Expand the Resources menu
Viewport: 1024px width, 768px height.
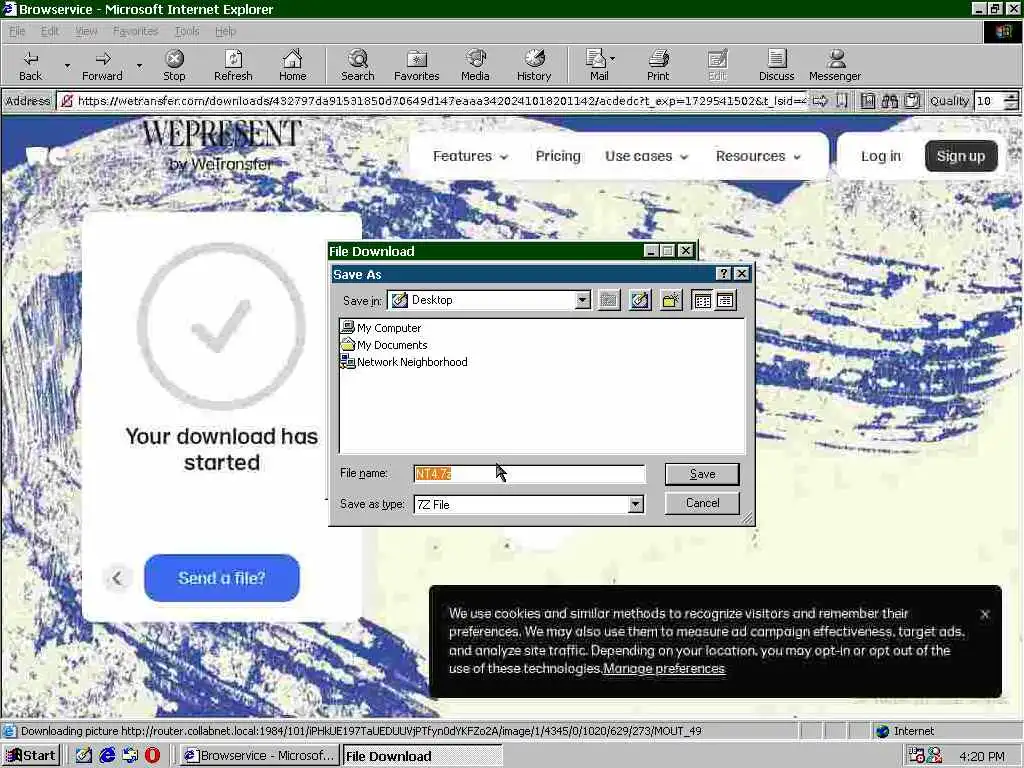coord(758,156)
